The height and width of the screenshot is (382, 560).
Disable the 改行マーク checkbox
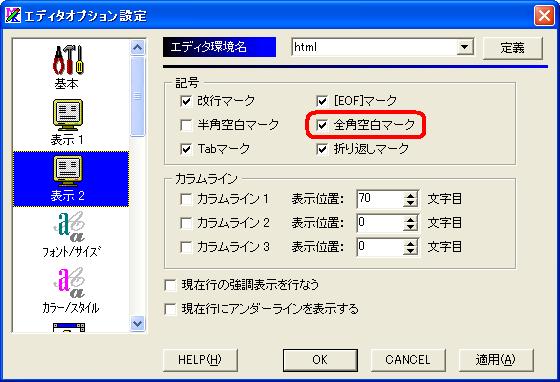pyautogui.click(x=186, y=101)
